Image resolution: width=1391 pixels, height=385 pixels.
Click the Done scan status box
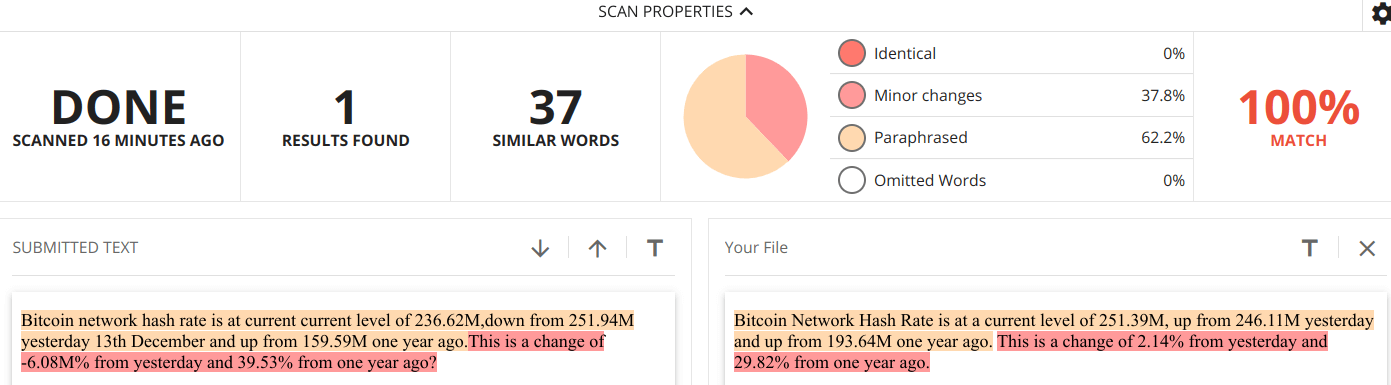pyautogui.click(x=119, y=117)
